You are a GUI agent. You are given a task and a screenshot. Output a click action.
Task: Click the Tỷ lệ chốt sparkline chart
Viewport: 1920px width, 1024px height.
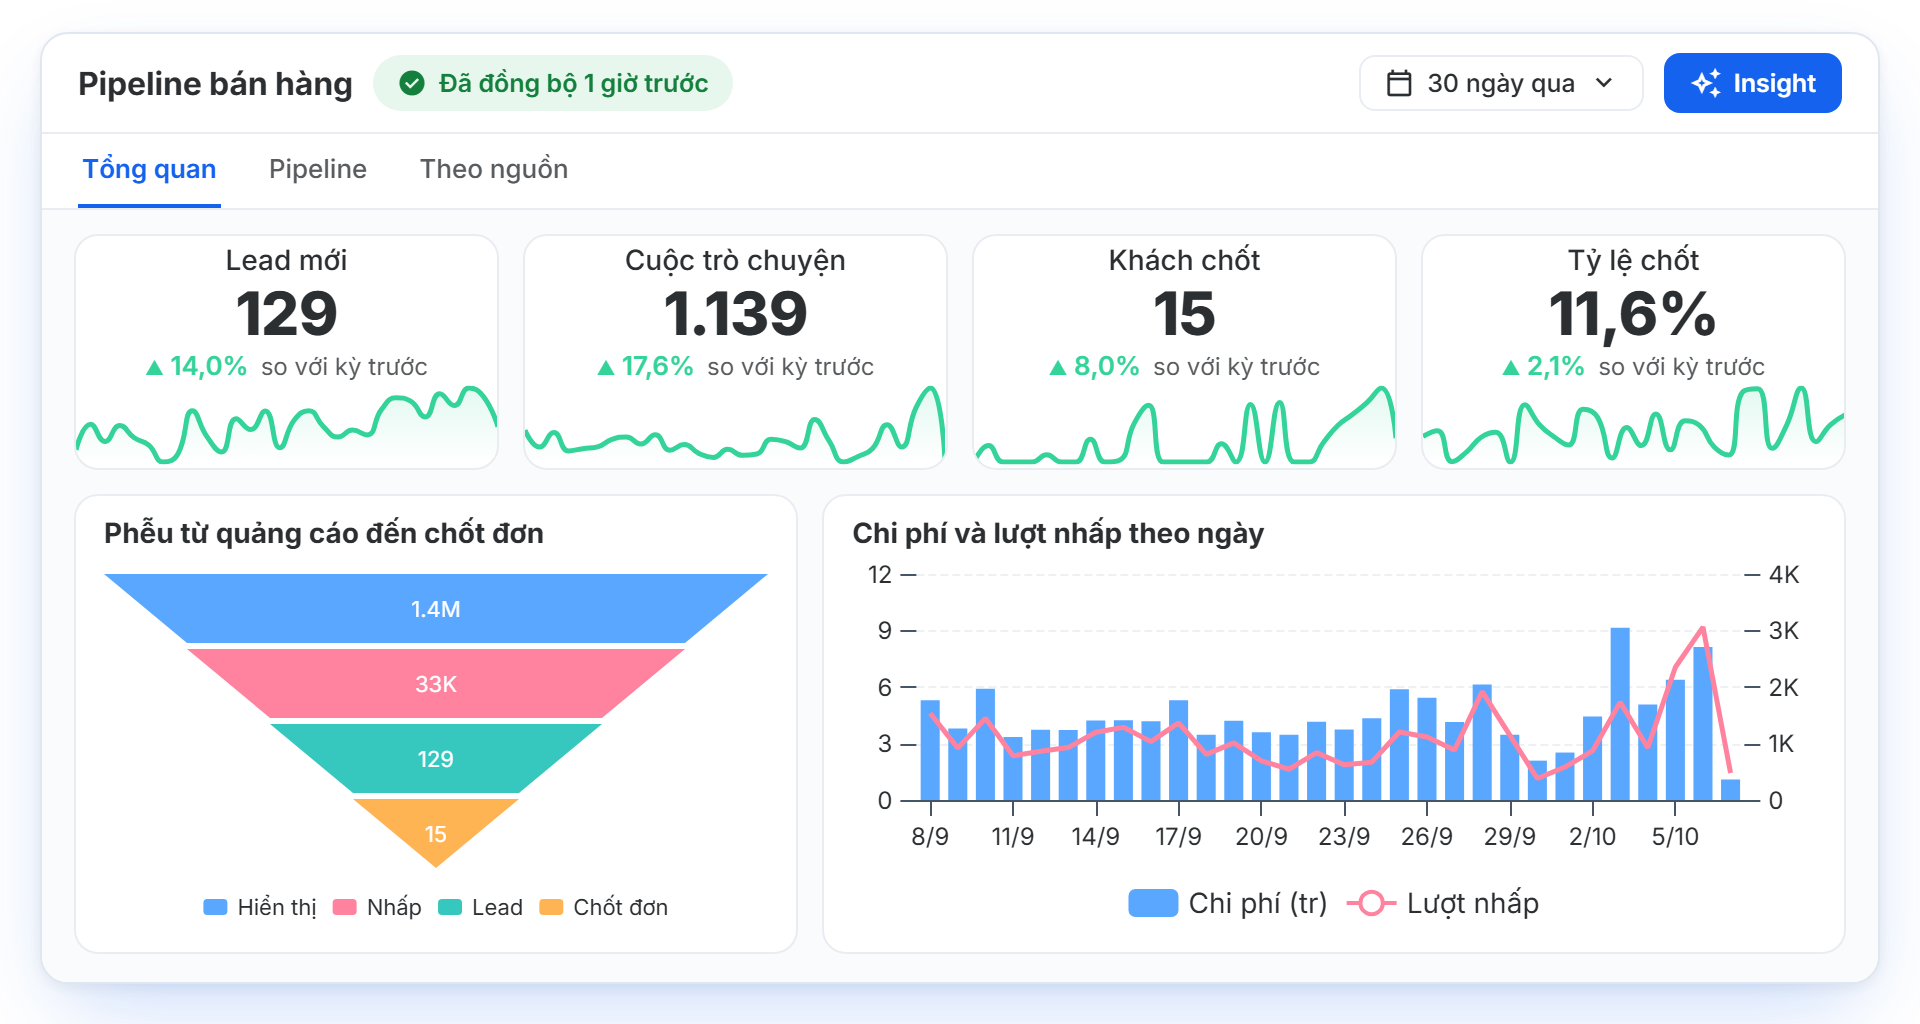pos(1633,425)
